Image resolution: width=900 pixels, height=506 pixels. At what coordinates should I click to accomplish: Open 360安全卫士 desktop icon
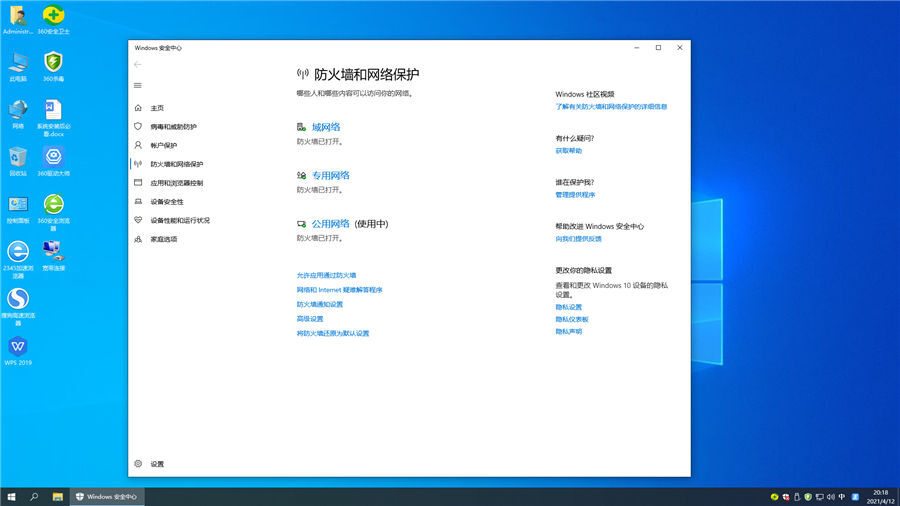pos(53,20)
